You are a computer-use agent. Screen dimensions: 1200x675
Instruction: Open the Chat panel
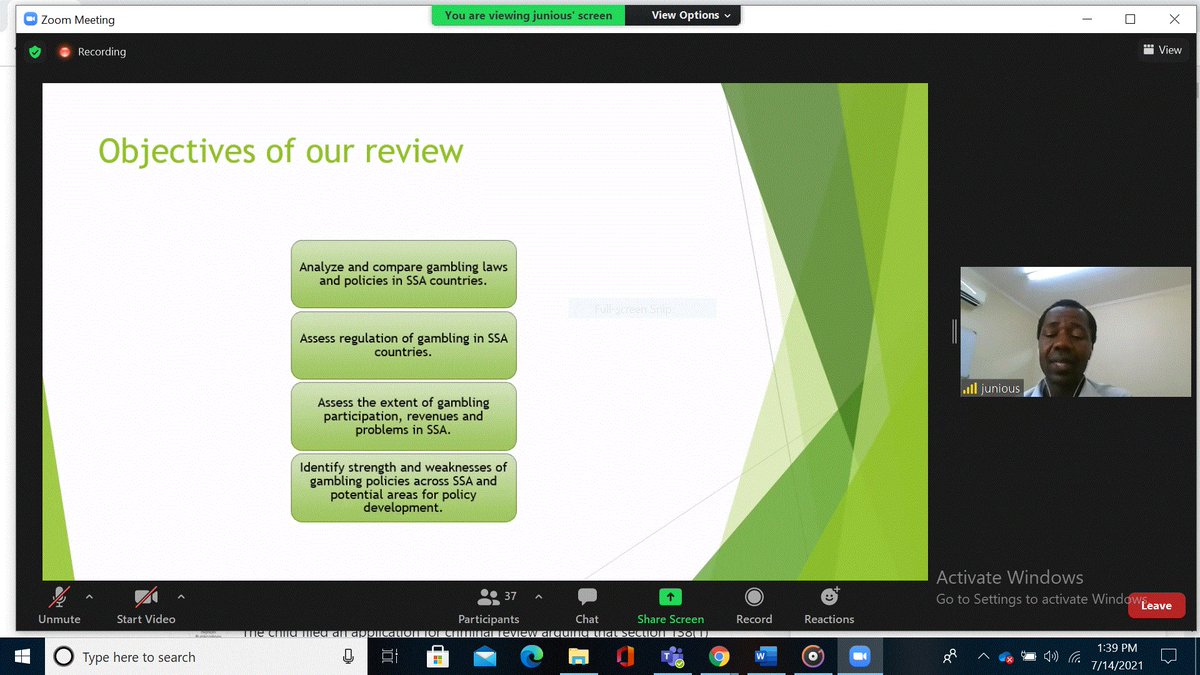tap(587, 605)
